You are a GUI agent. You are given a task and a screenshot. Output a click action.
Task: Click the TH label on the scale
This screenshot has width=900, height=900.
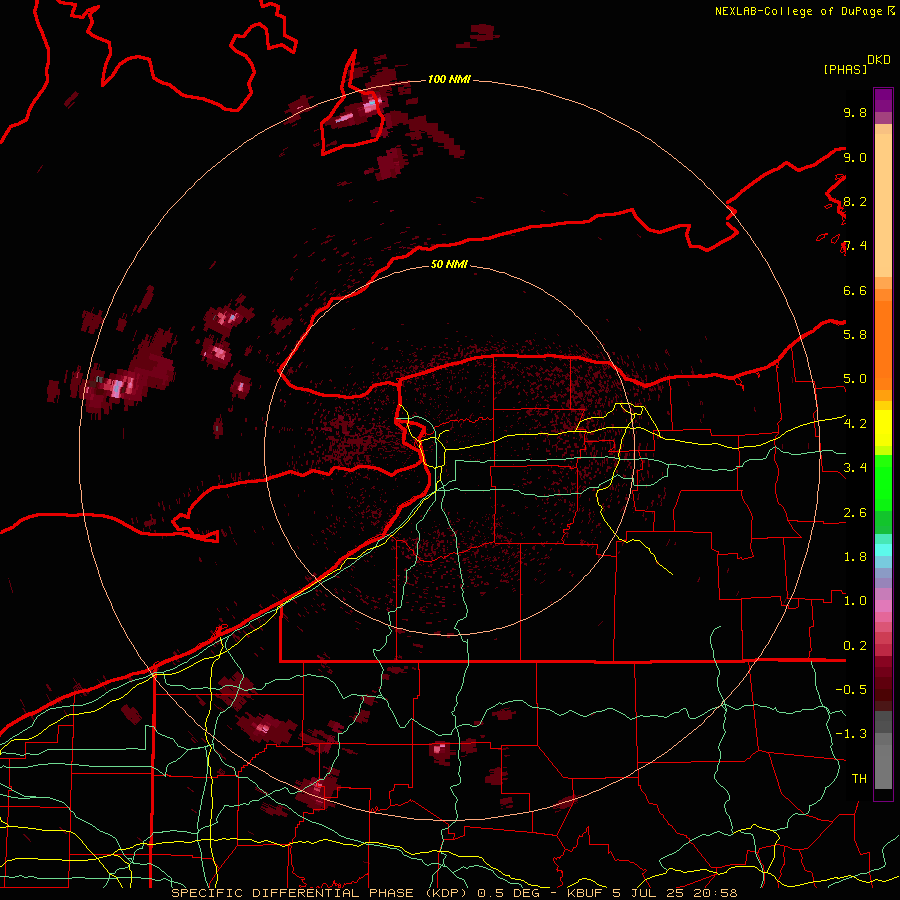pyautogui.click(x=859, y=779)
